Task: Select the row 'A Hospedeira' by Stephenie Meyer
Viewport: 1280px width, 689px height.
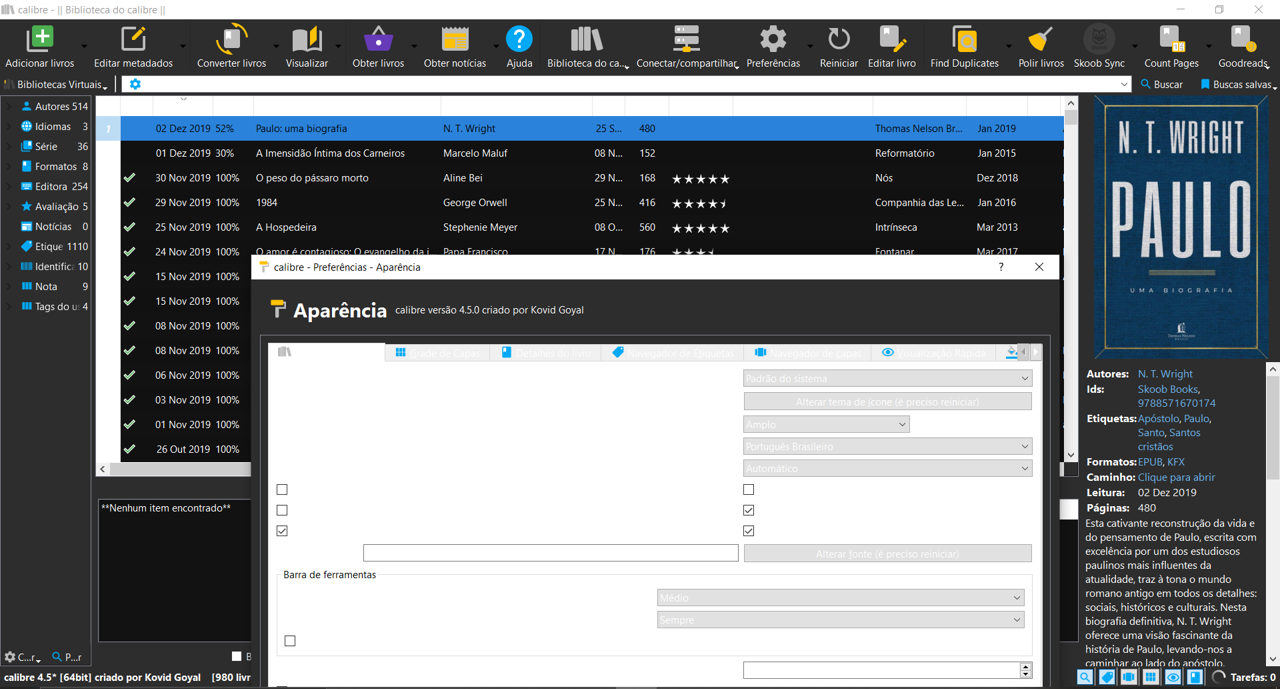Action: click(592, 227)
